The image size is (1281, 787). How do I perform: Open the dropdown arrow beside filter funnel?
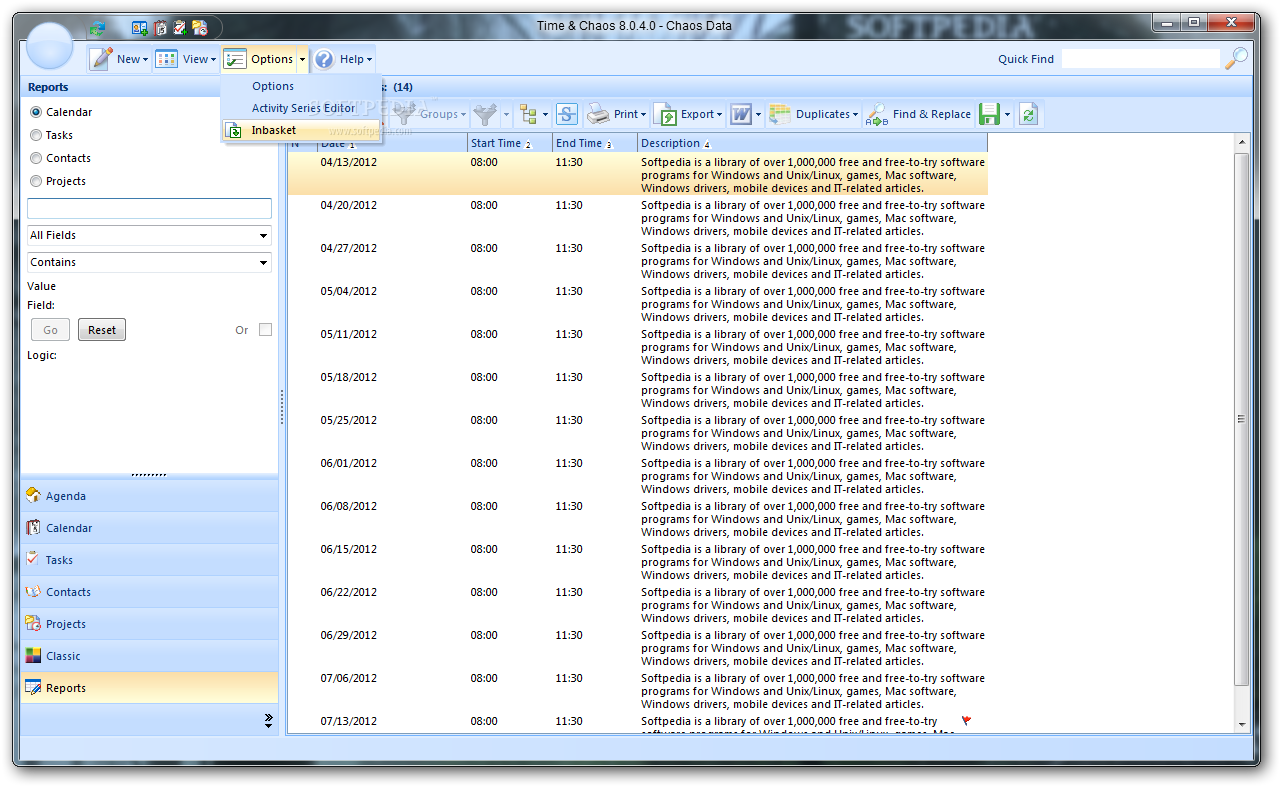(x=506, y=115)
